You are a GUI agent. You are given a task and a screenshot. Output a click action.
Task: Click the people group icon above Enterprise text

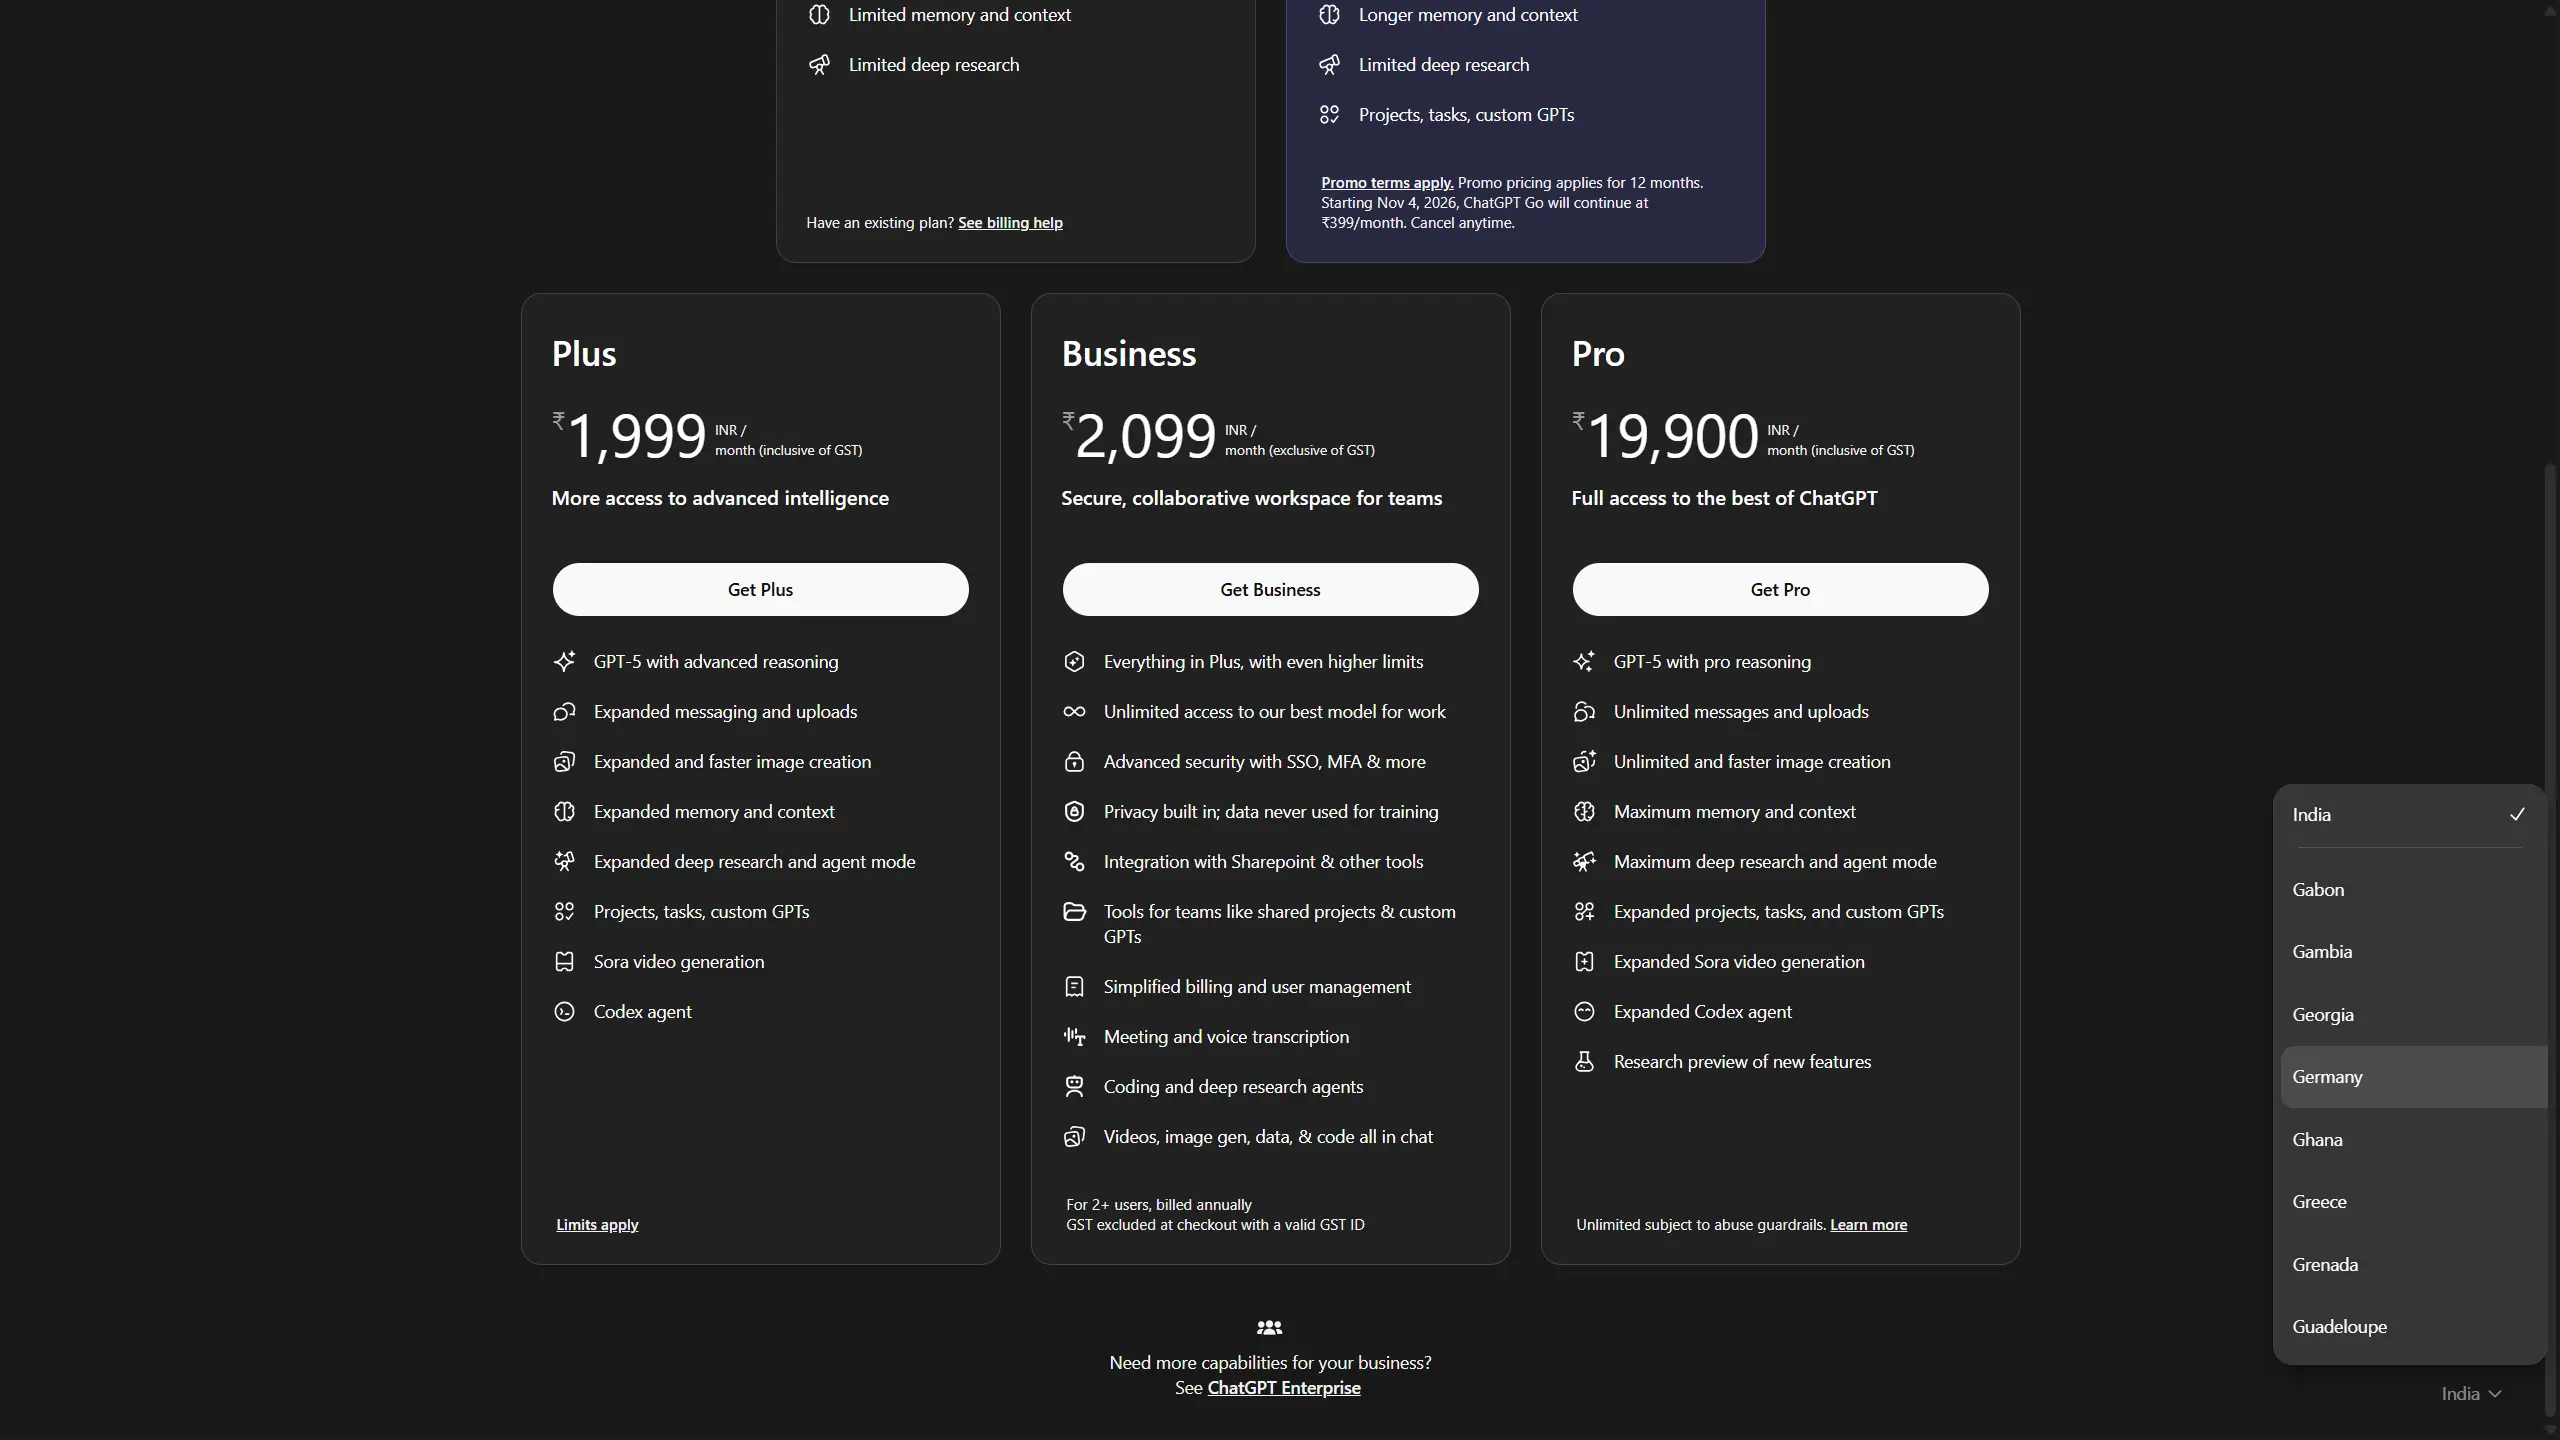coord(1269,1328)
